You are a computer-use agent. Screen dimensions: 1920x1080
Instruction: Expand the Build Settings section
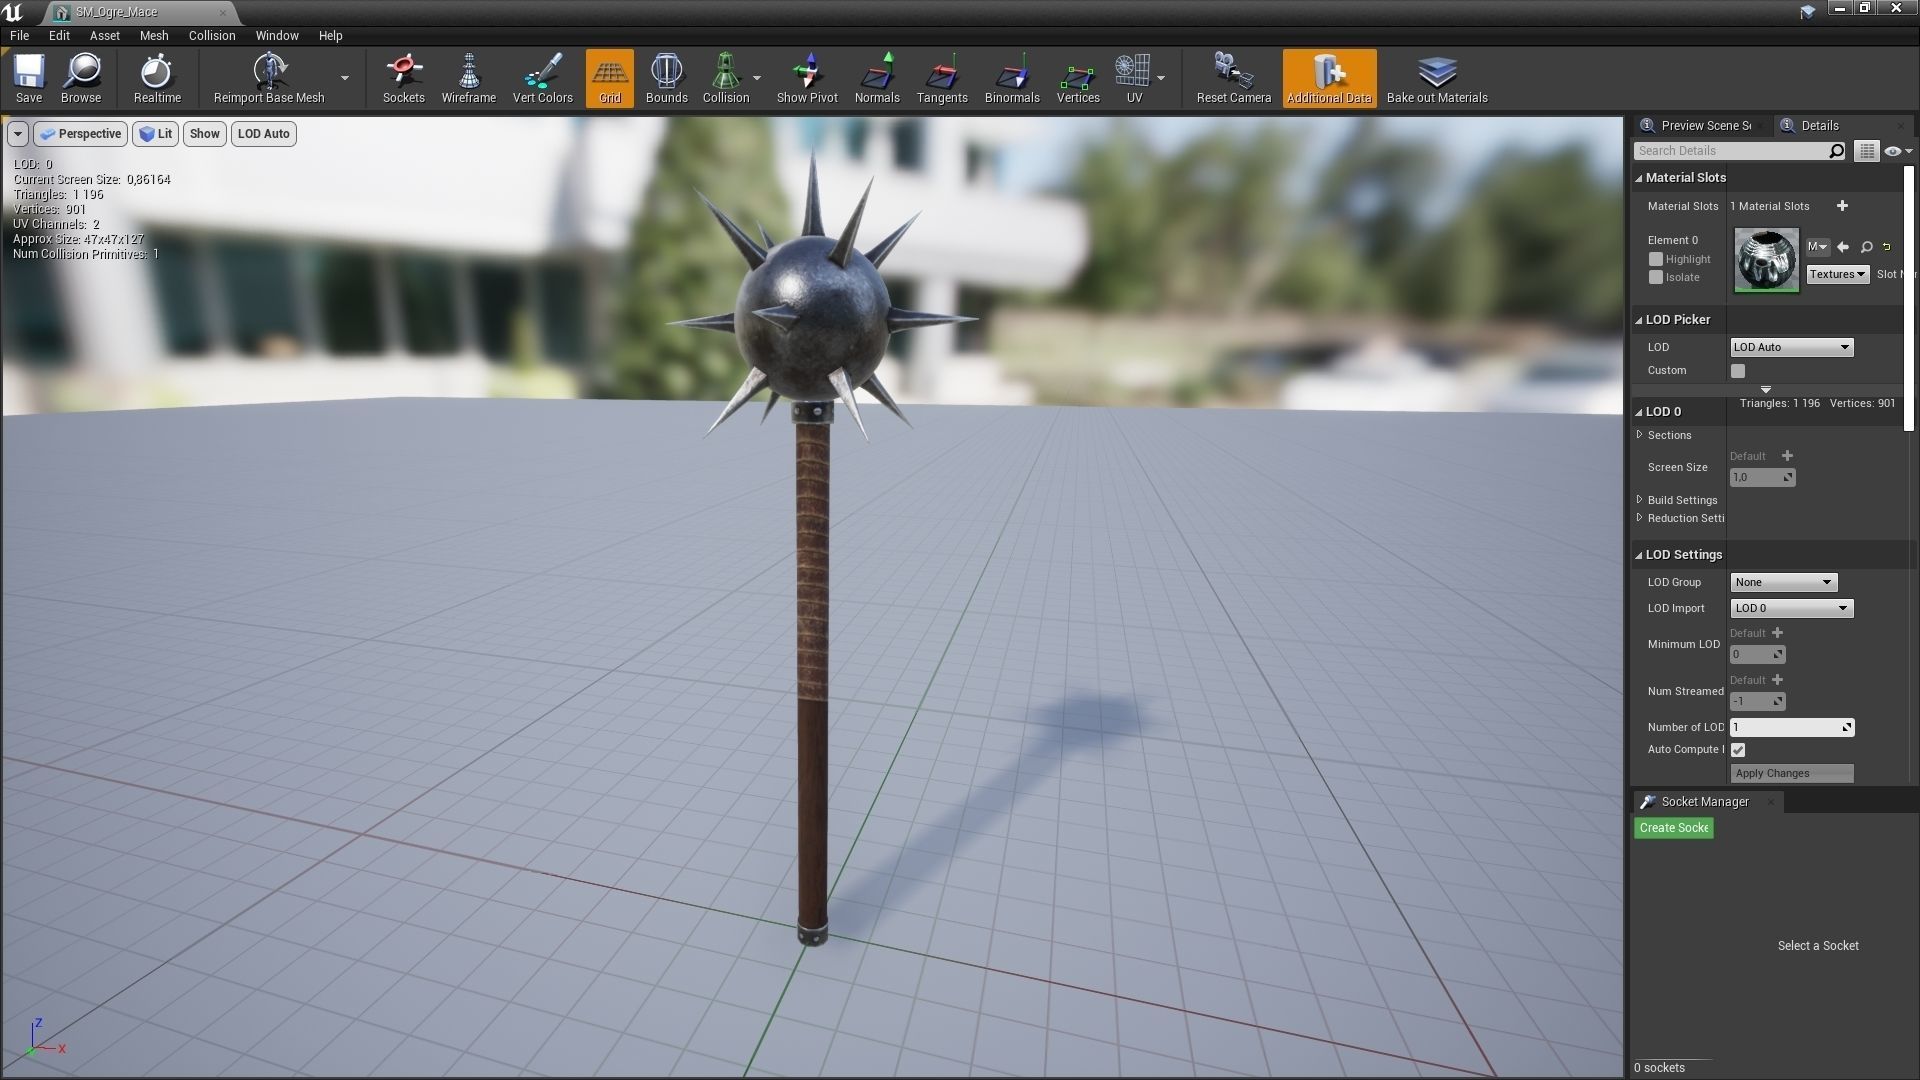[x=1682, y=500]
